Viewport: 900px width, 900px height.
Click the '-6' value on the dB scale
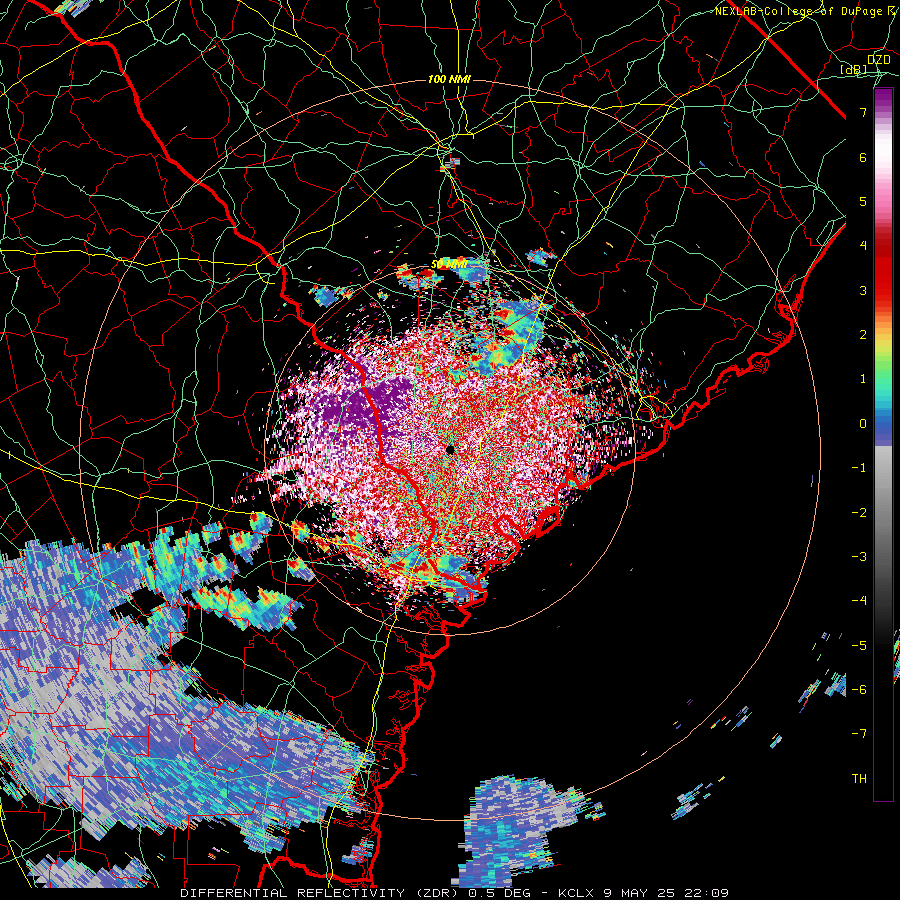click(x=859, y=690)
